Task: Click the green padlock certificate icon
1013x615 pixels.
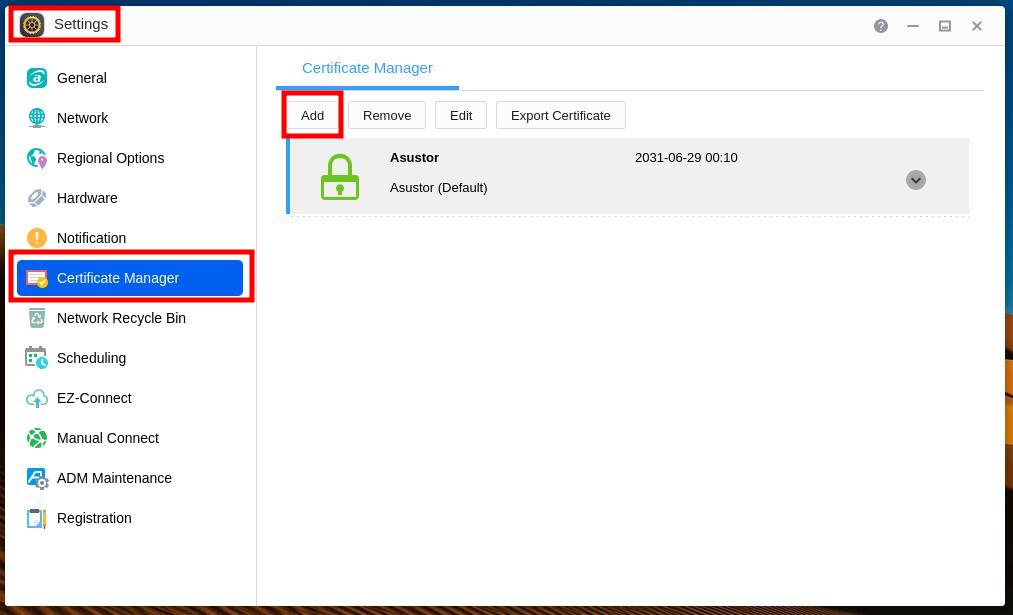Action: pos(340,177)
